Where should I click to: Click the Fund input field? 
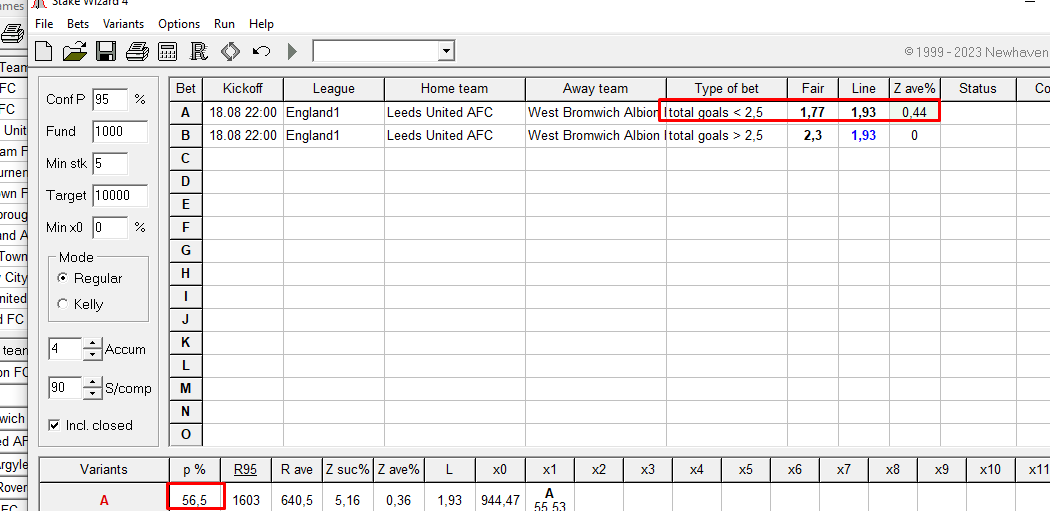point(120,131)
